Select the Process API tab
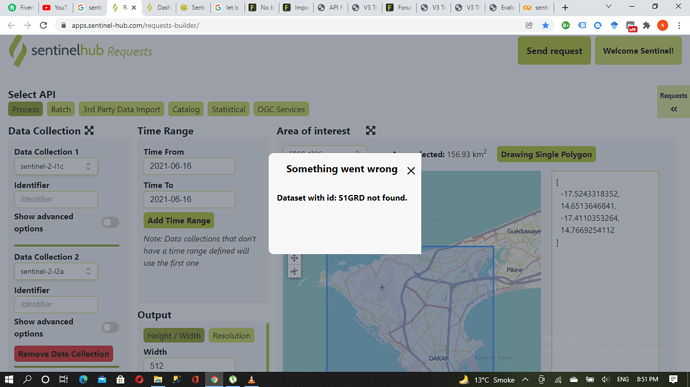 tap(26, 109)
